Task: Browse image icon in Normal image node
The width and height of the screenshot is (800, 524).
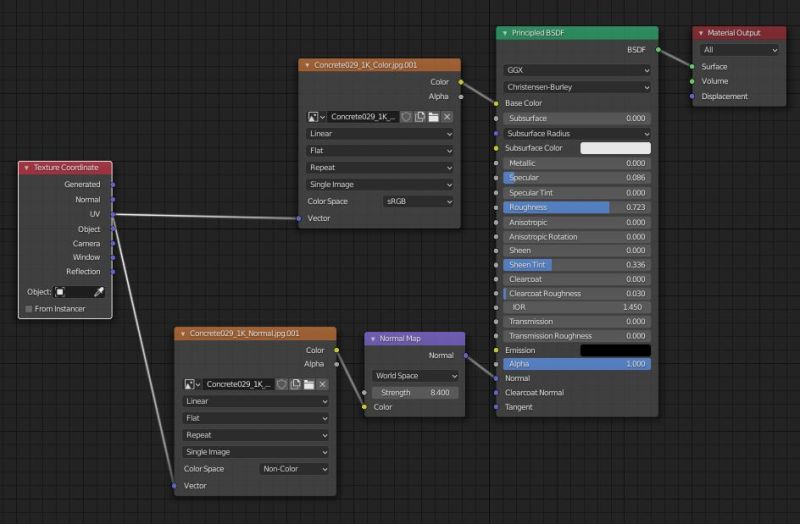Action: tap(191, 384)
